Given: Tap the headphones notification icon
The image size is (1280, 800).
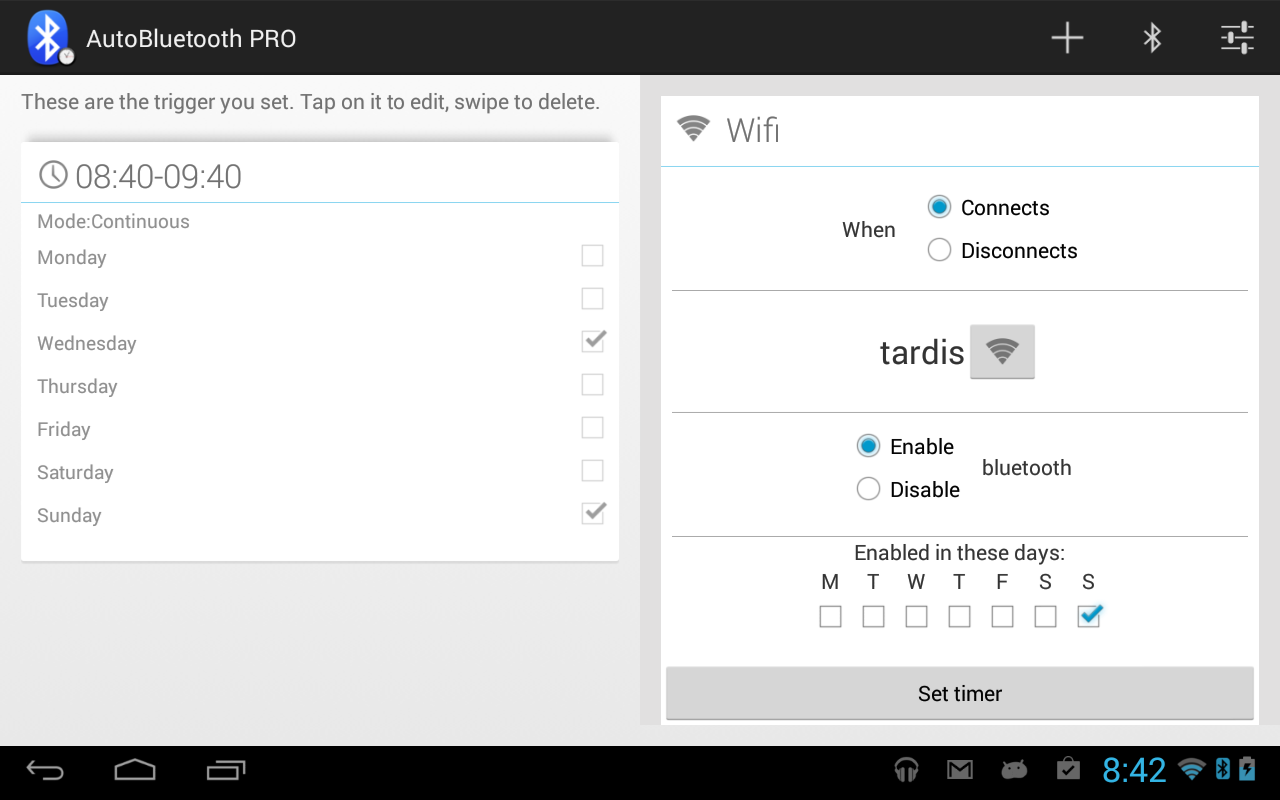Looking at the screenshot, I should (906, 769).
